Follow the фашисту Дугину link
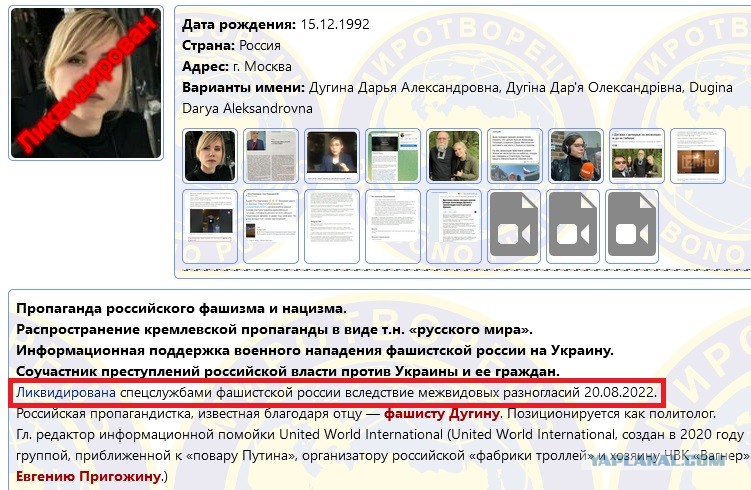 pos(442,413)
